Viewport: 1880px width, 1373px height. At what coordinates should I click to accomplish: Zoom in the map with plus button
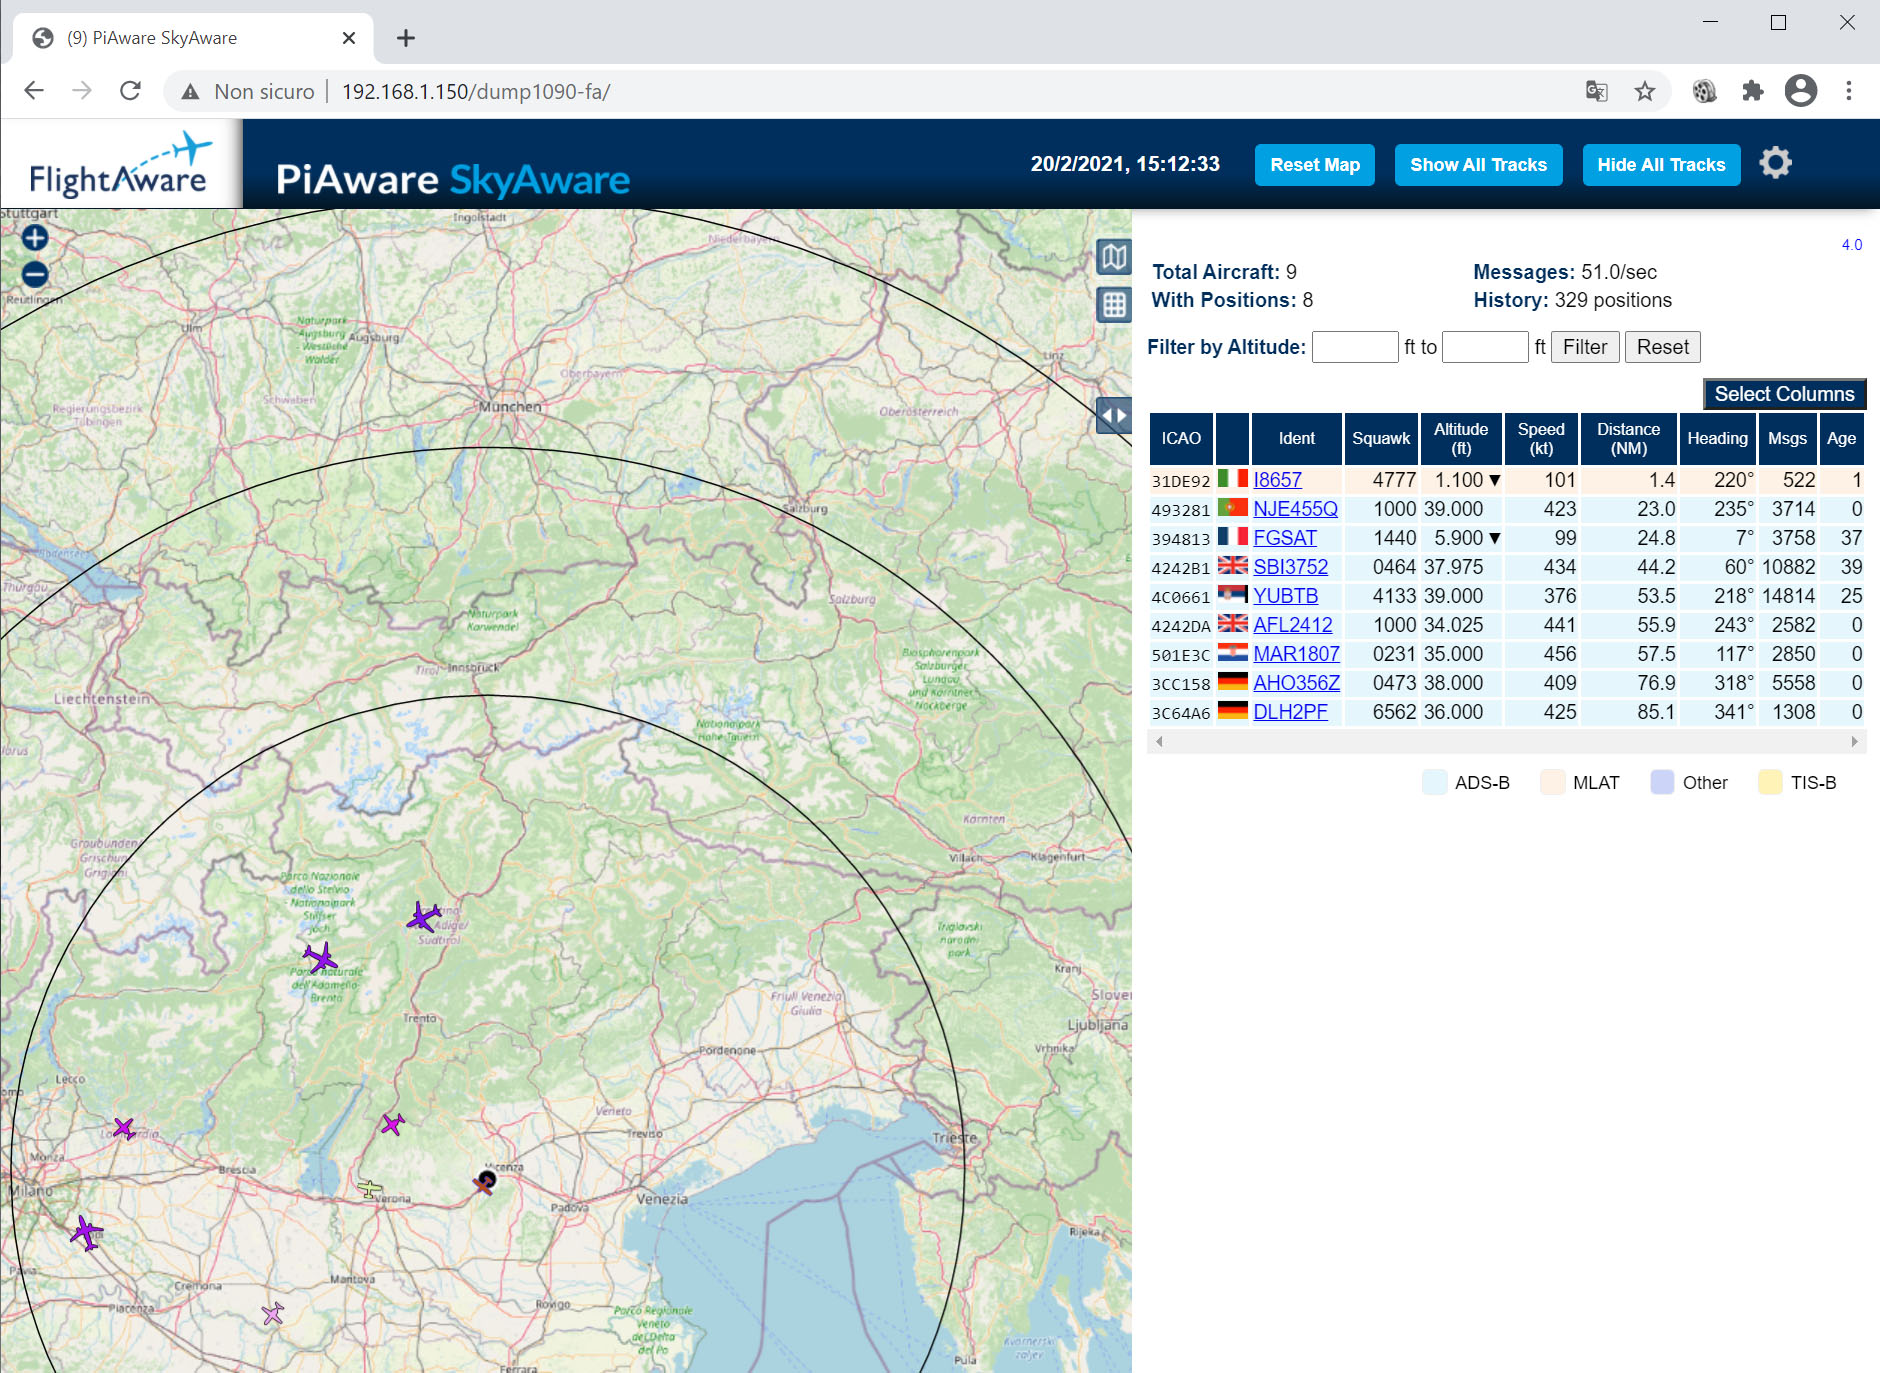coord(35,238)
